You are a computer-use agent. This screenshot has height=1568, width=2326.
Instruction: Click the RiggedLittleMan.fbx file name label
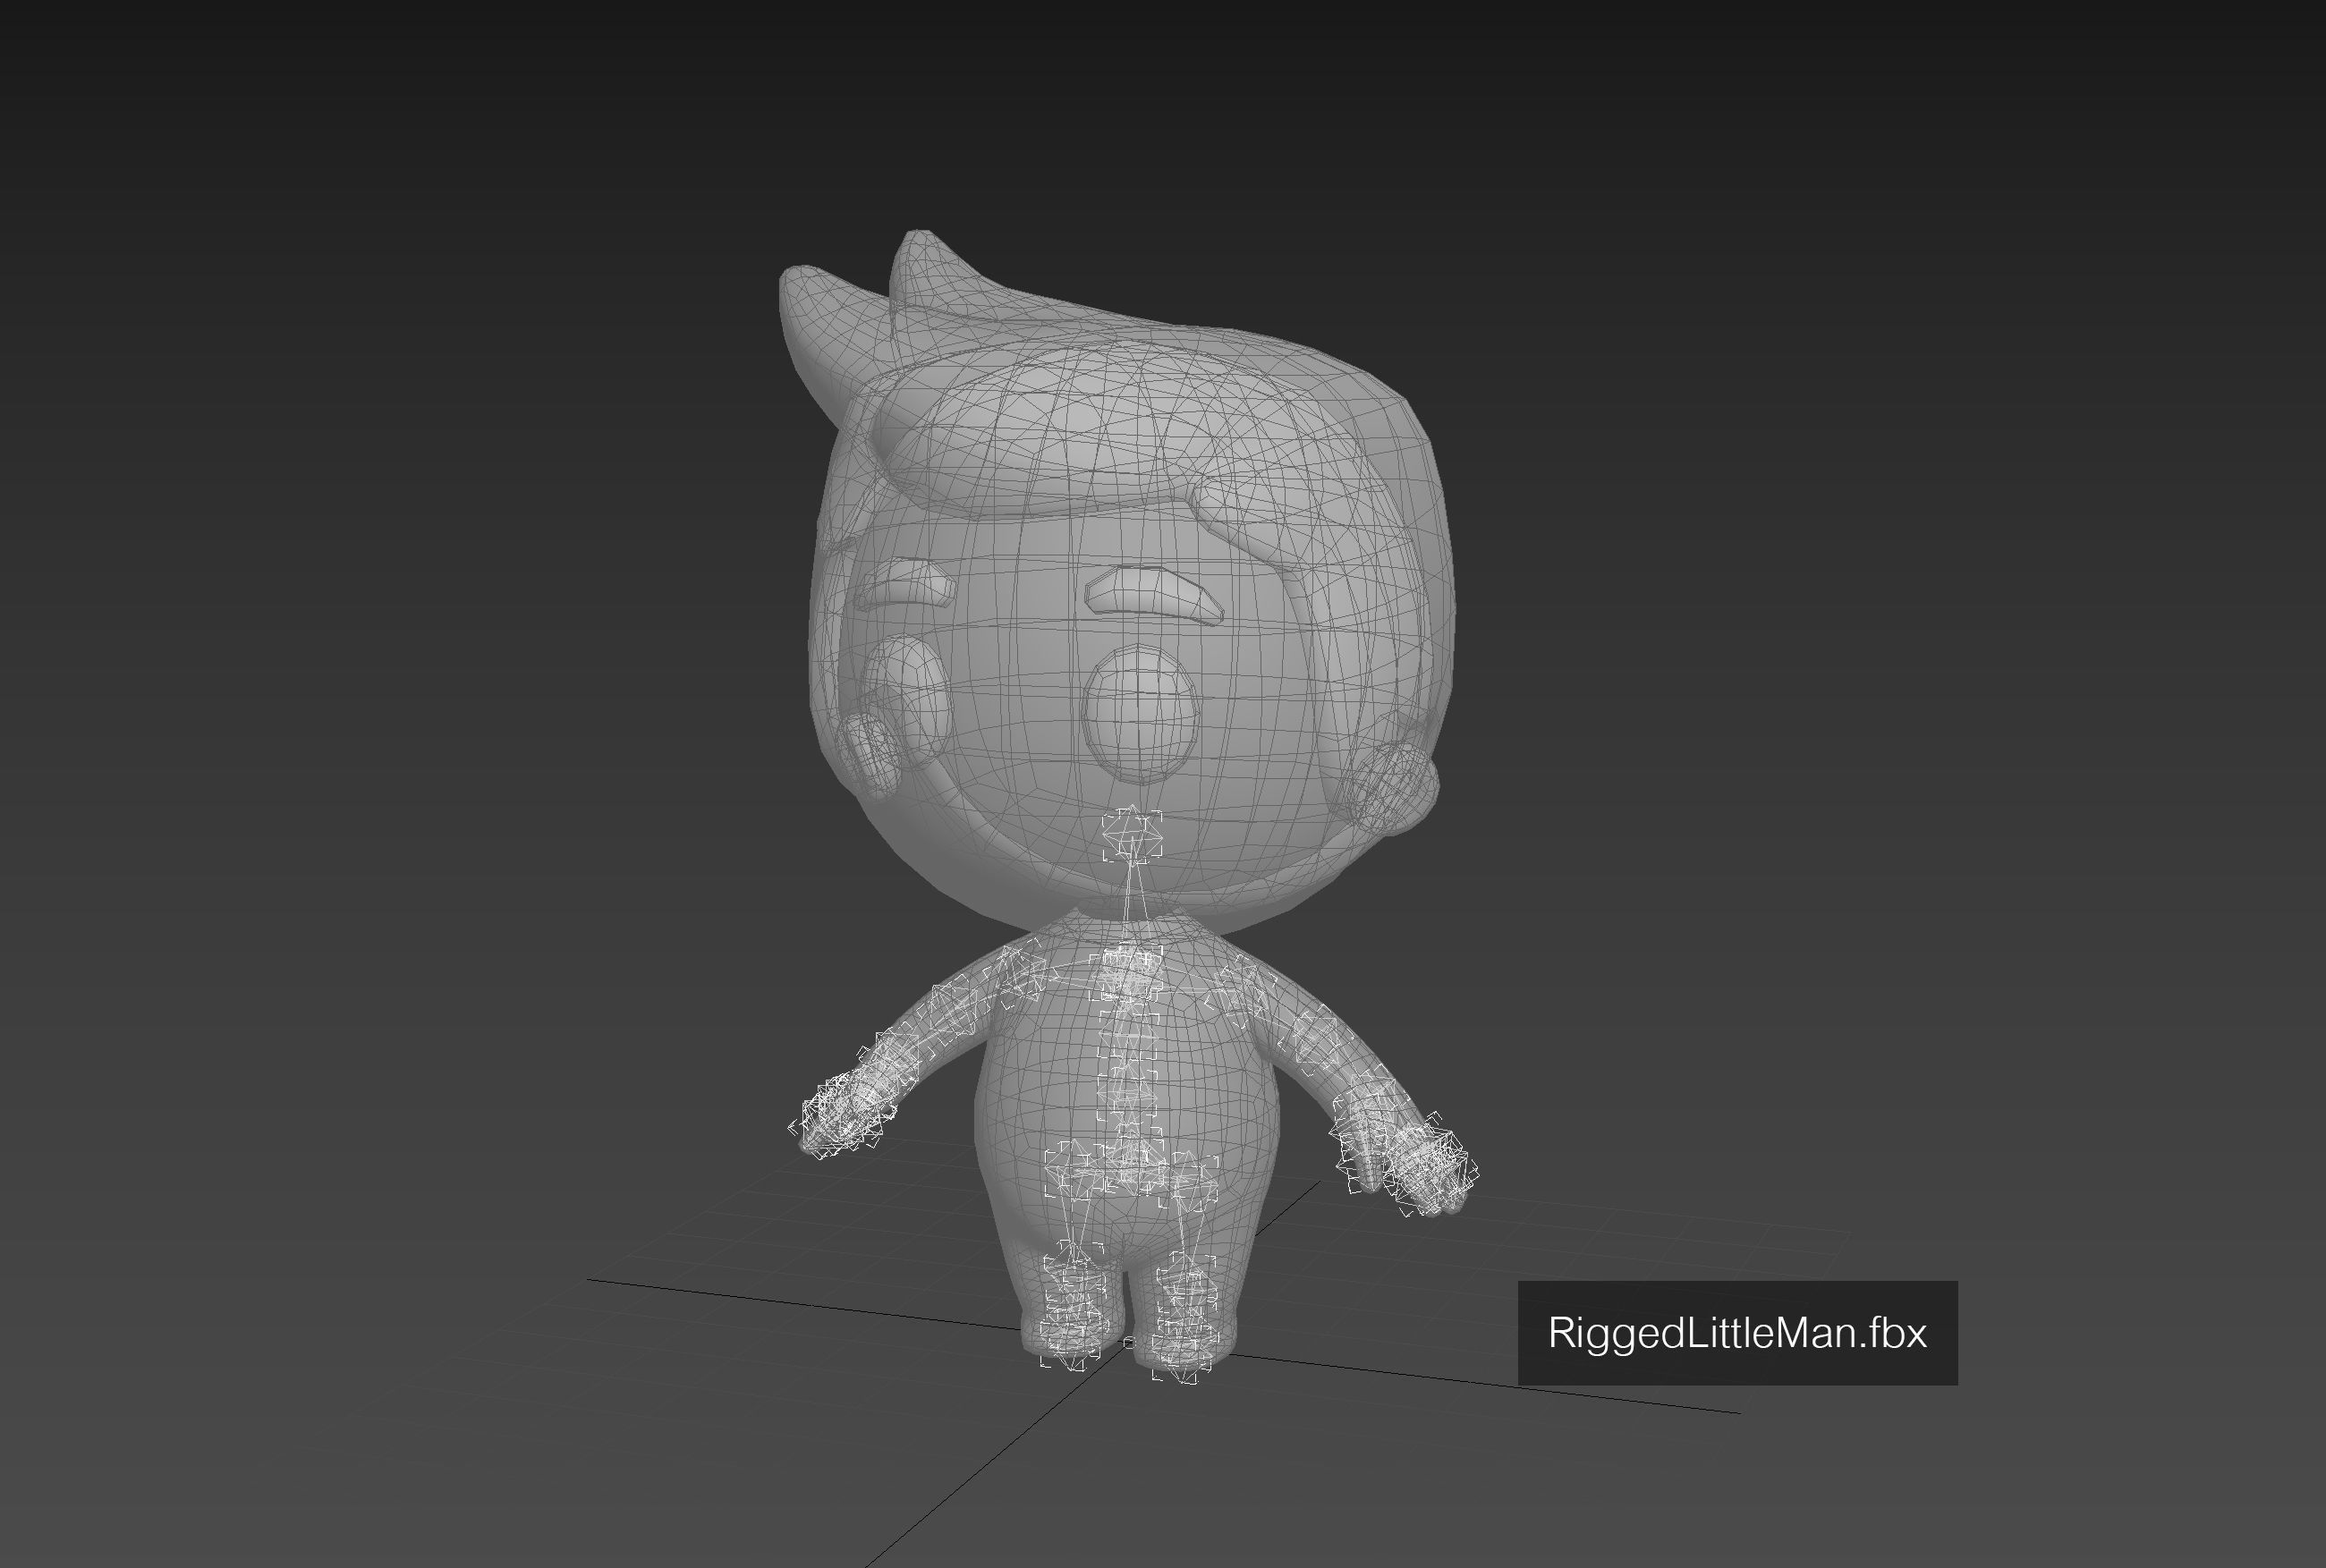(1737, 1332)
